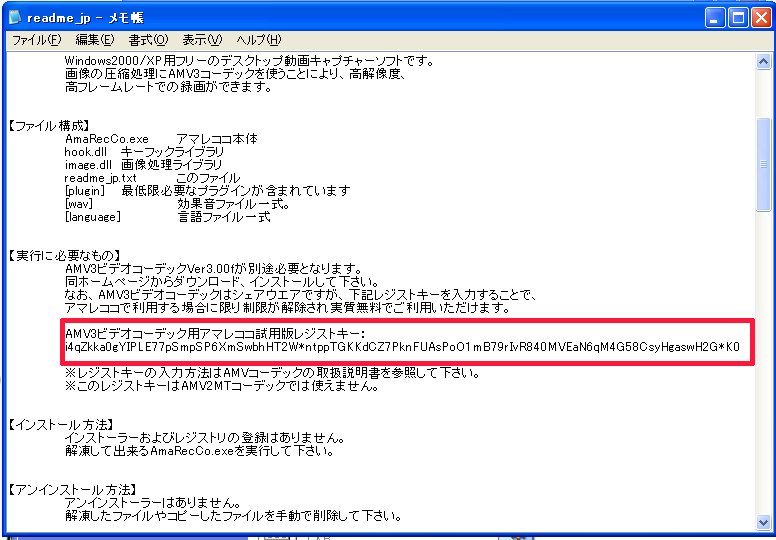Click the AmaRecCo.exe file name text
This screenshot has width=776, height=540.
point(106,139)
